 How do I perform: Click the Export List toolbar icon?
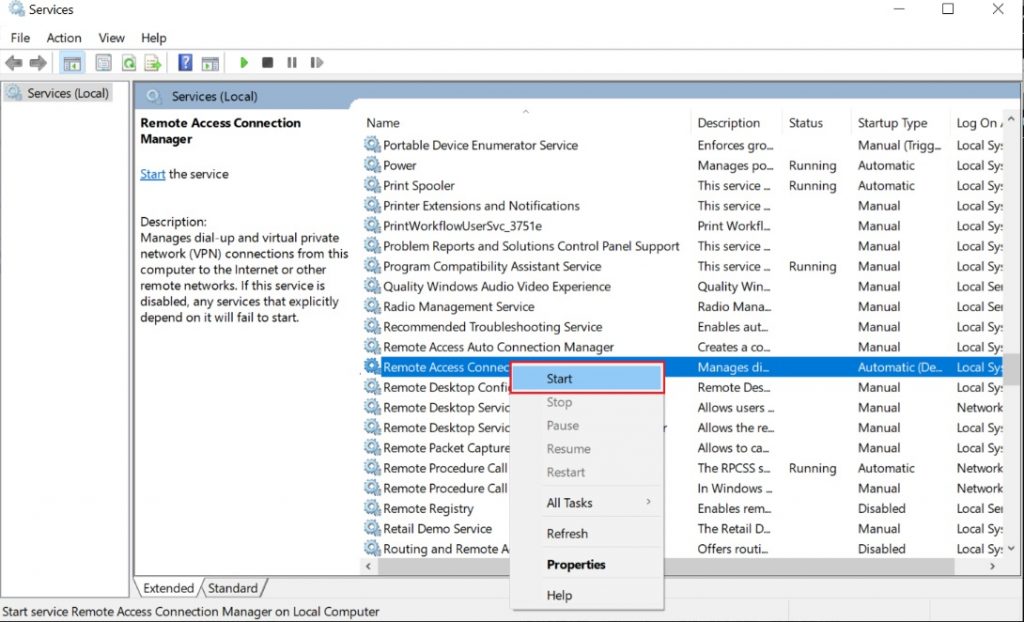point(153,63)
